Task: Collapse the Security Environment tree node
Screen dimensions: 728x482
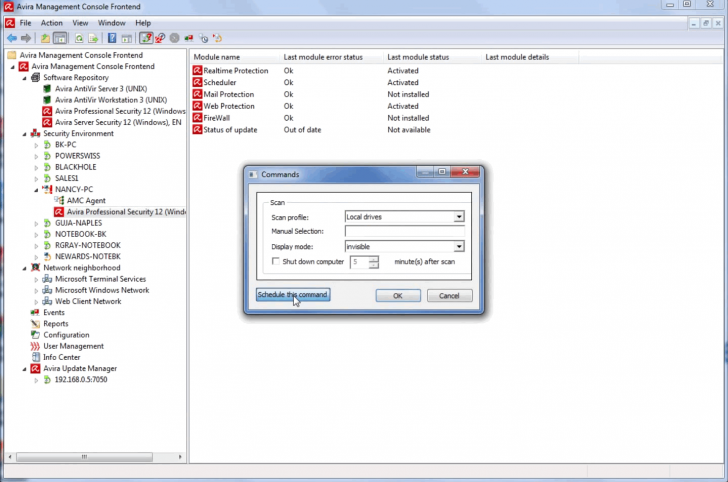Action: coord(25,134)
